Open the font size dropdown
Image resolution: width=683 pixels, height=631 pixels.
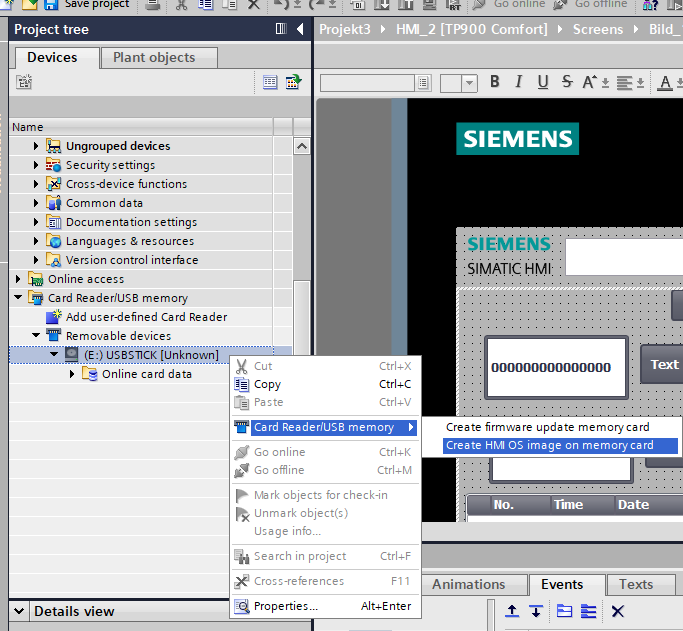click(471, 83)
